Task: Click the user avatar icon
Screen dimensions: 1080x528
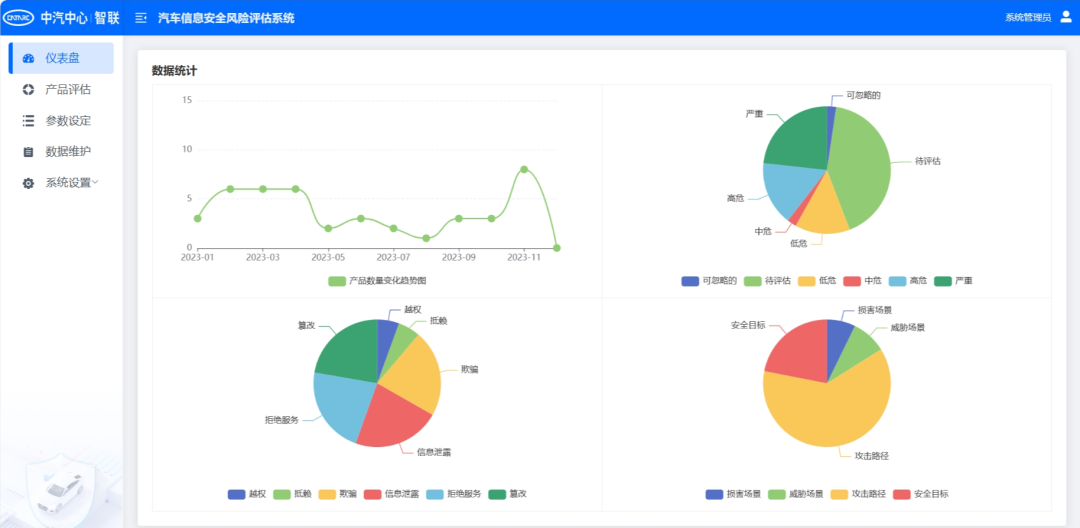Action: click(x=1066, y=17)
